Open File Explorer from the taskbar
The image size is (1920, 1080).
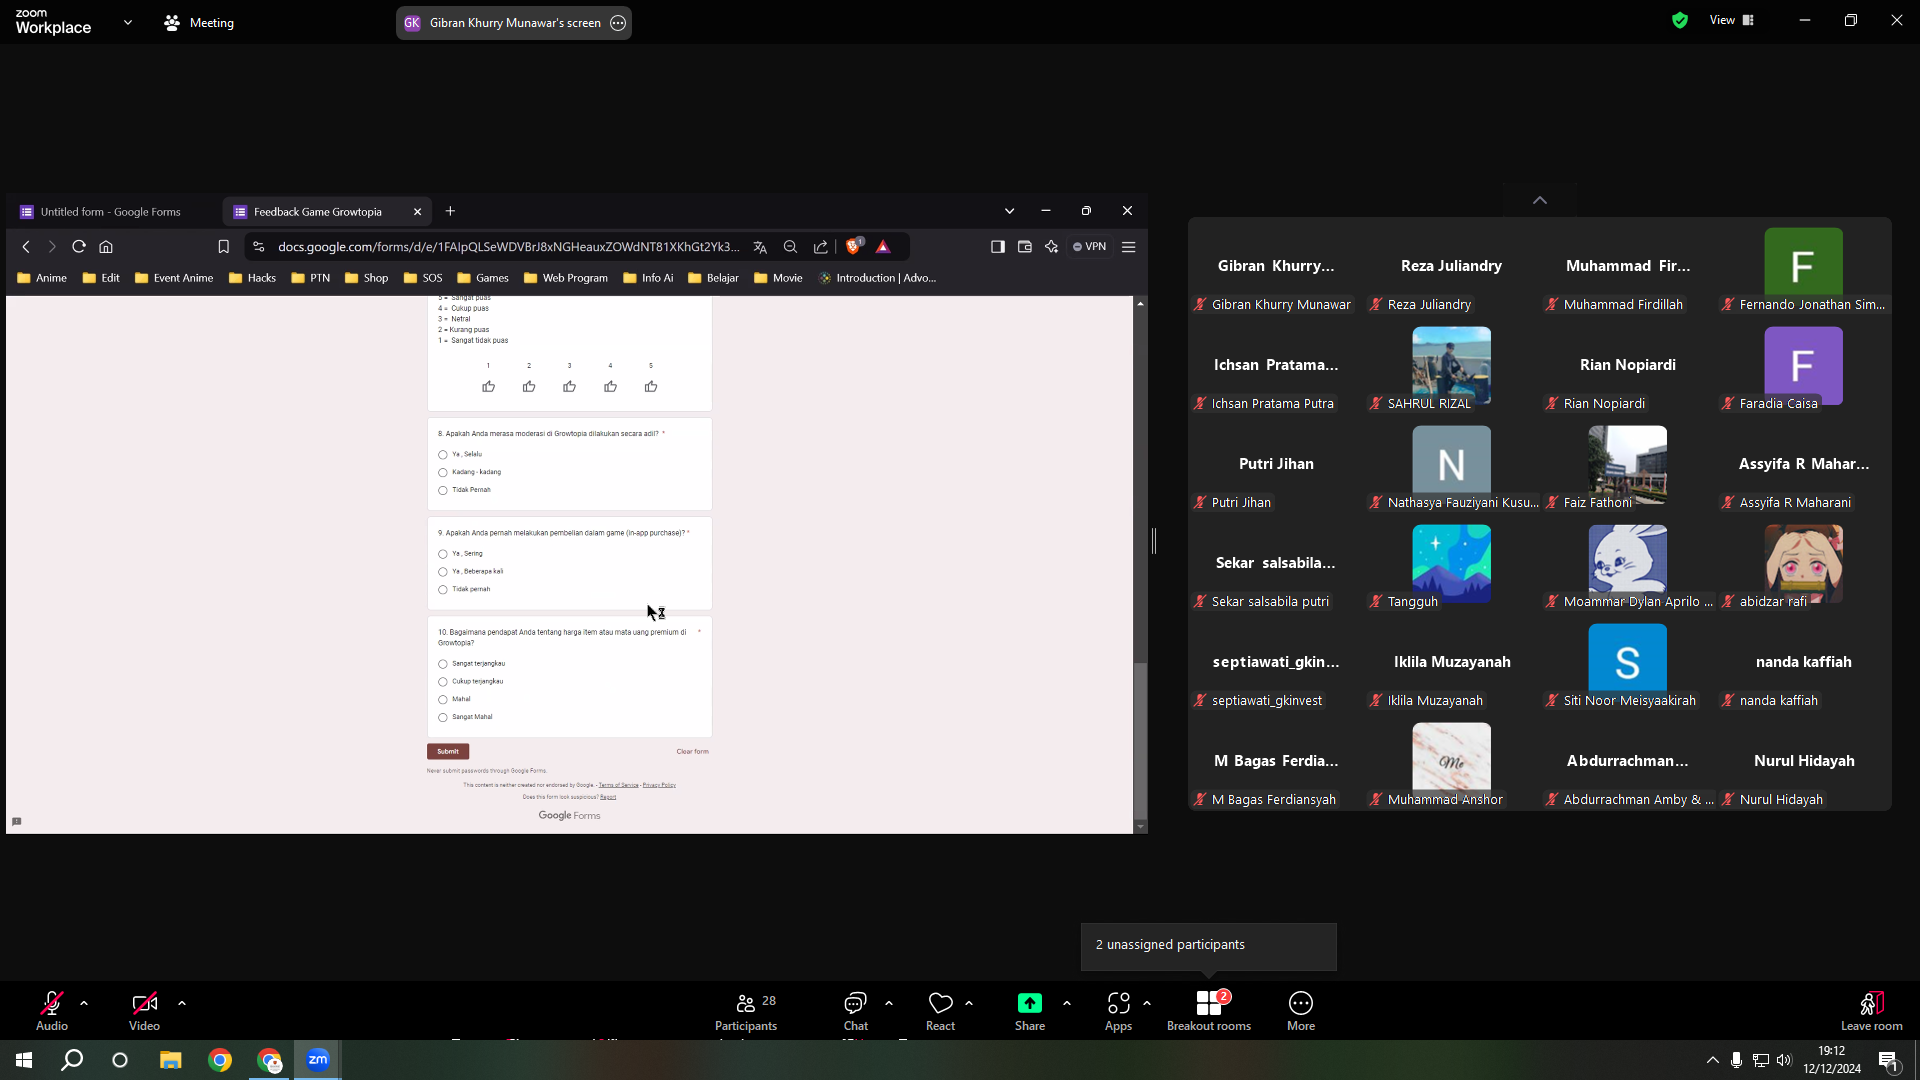171,1060
